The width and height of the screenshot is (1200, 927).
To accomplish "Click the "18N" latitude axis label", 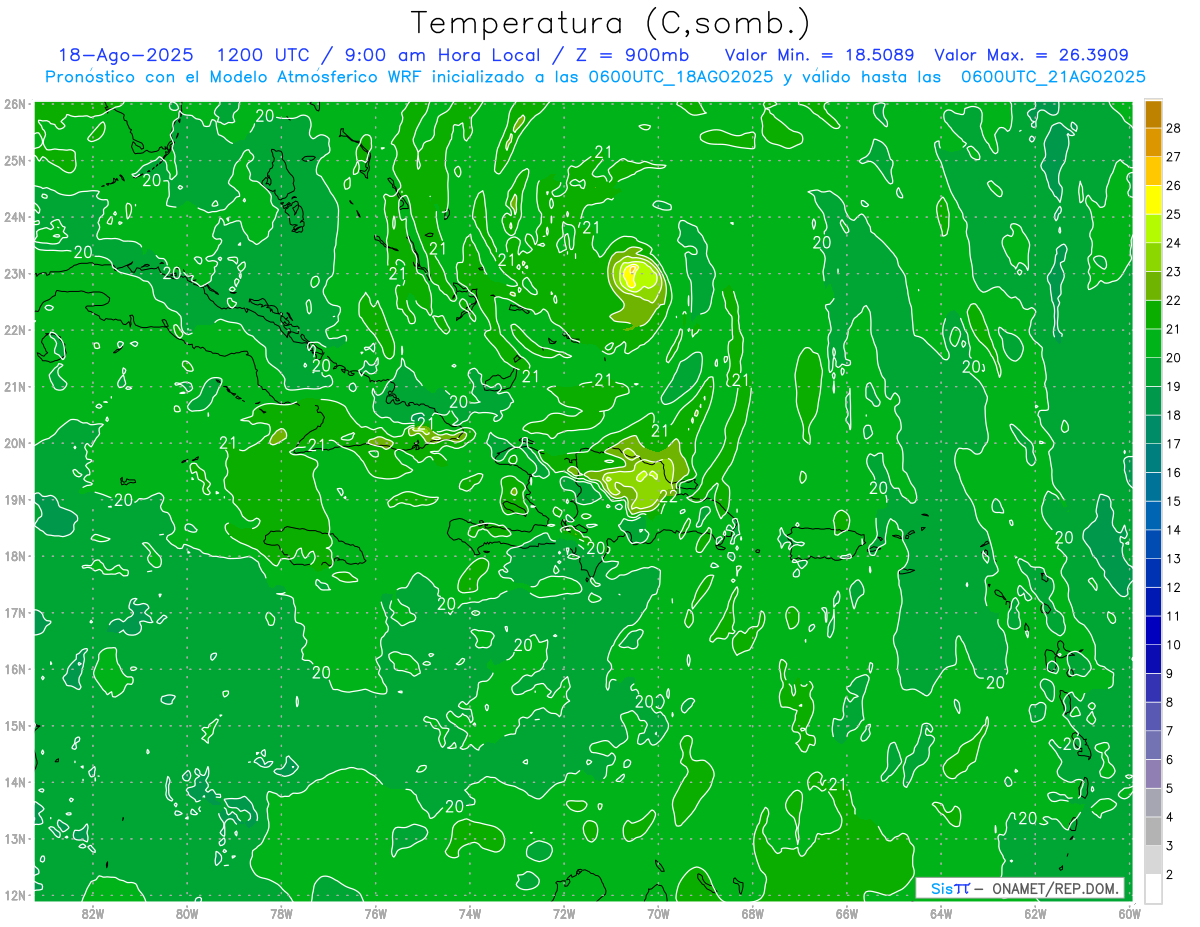I will [15, 556].
